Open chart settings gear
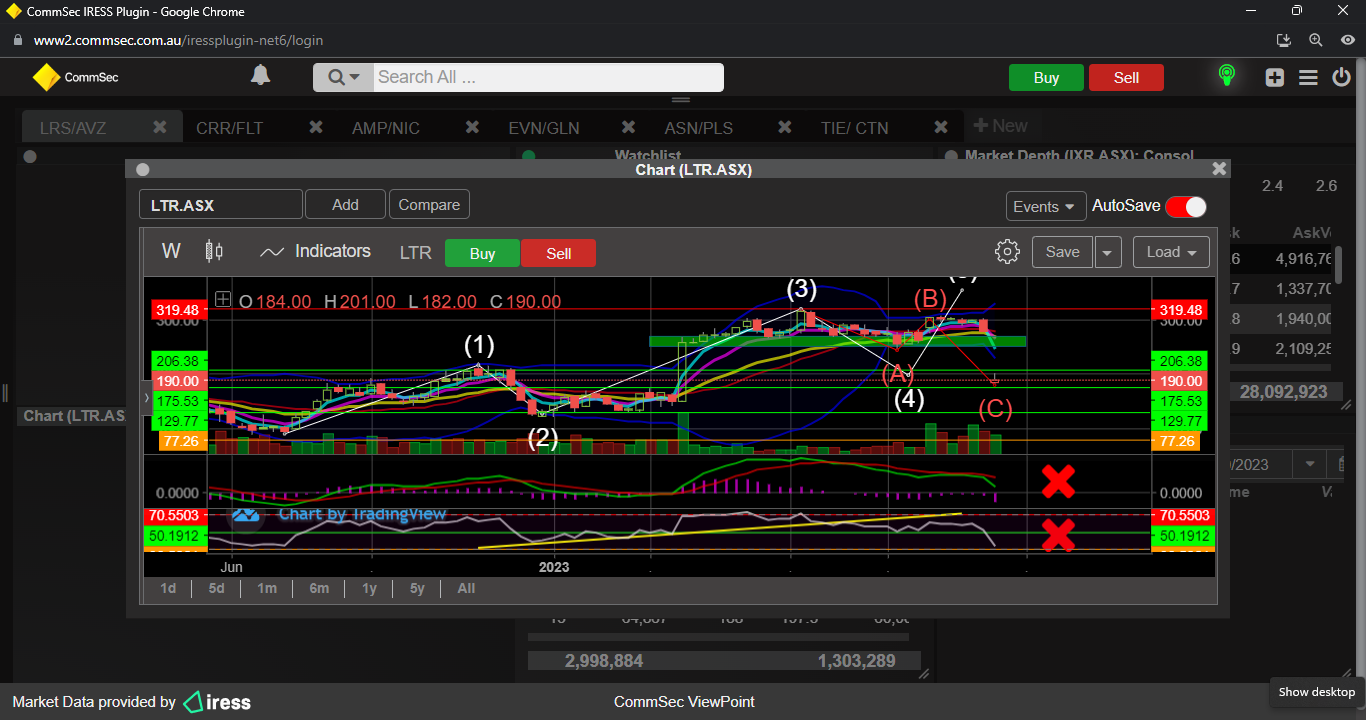 pos(1007,252)
